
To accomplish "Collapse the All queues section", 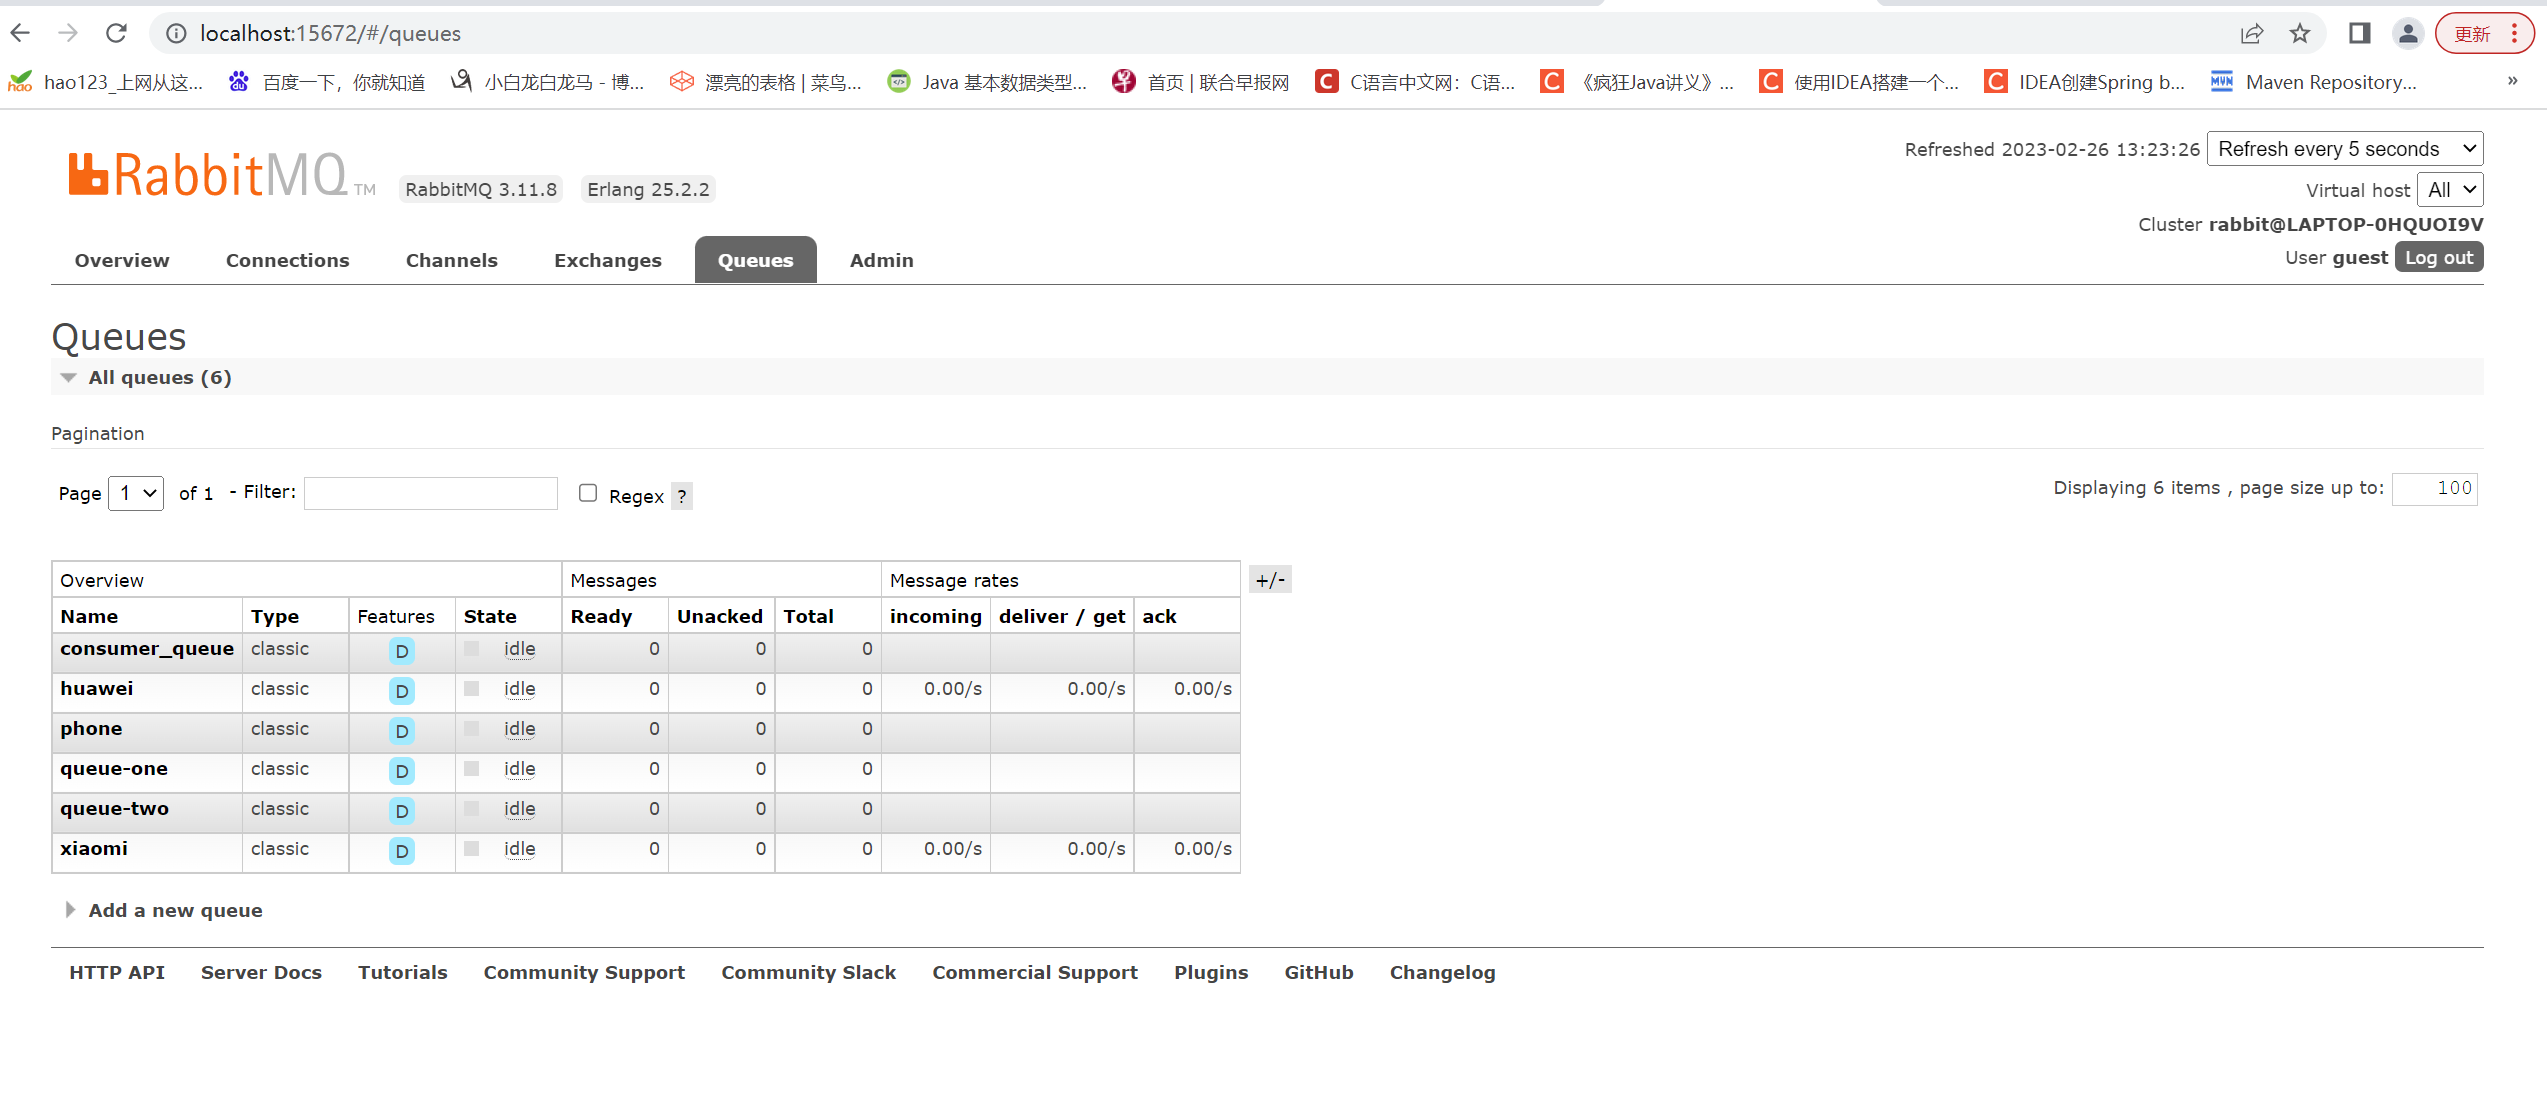I will [159, 377].
